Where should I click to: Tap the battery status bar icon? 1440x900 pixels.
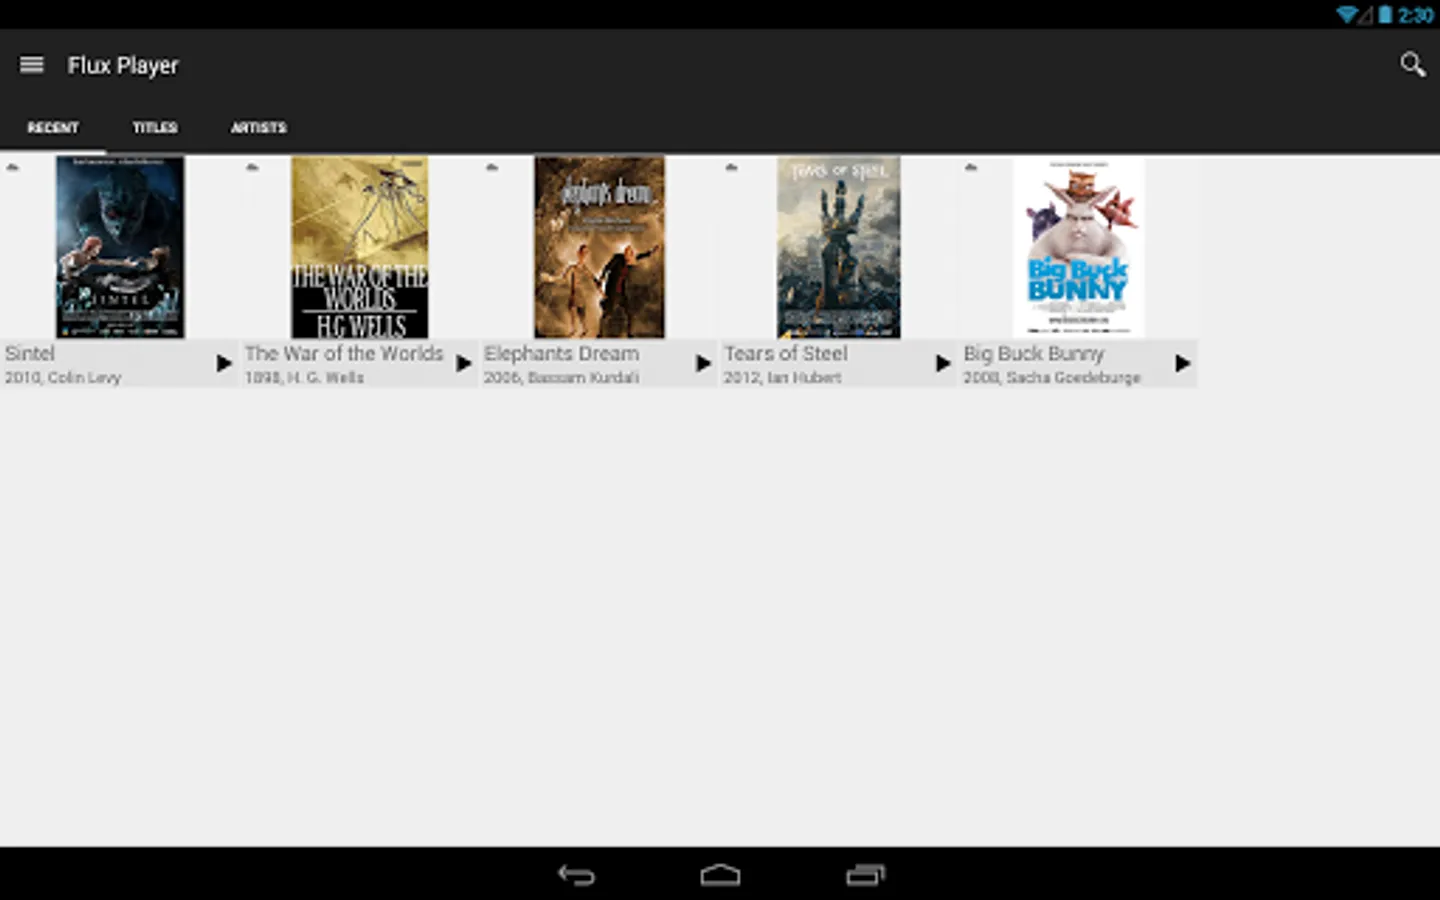pos(1385,14)
